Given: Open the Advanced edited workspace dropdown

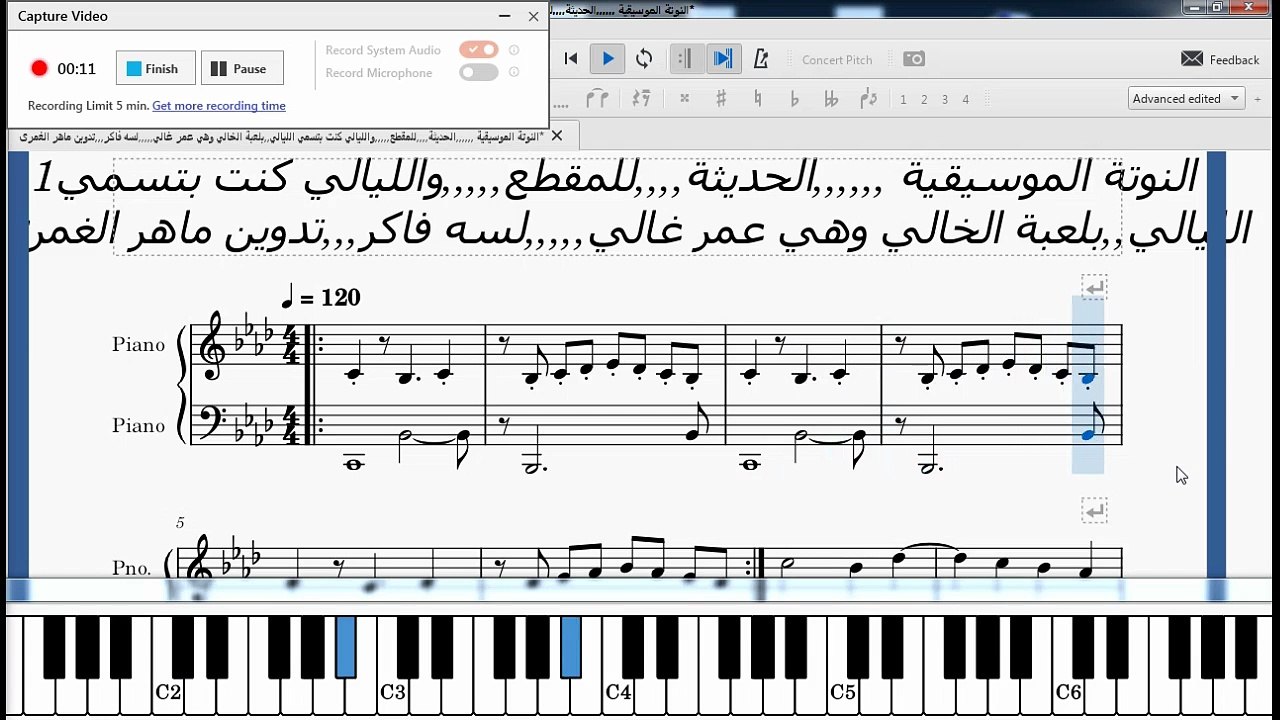Looking at the screenshot, I should click(1186, 98).
